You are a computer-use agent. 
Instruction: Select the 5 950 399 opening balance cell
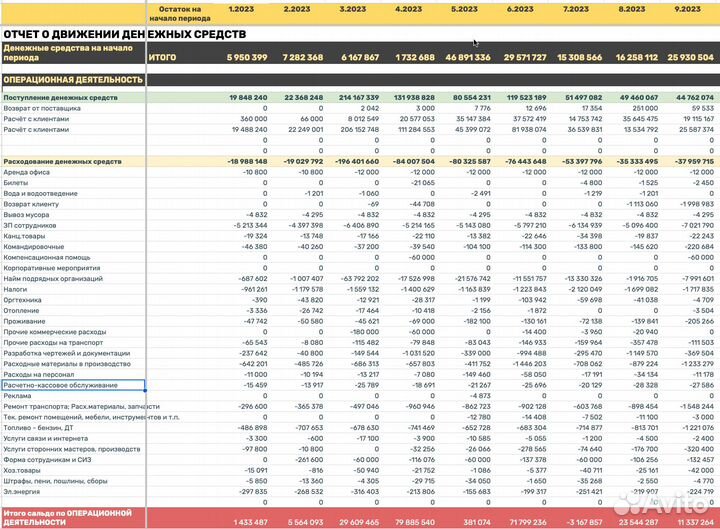246,57
